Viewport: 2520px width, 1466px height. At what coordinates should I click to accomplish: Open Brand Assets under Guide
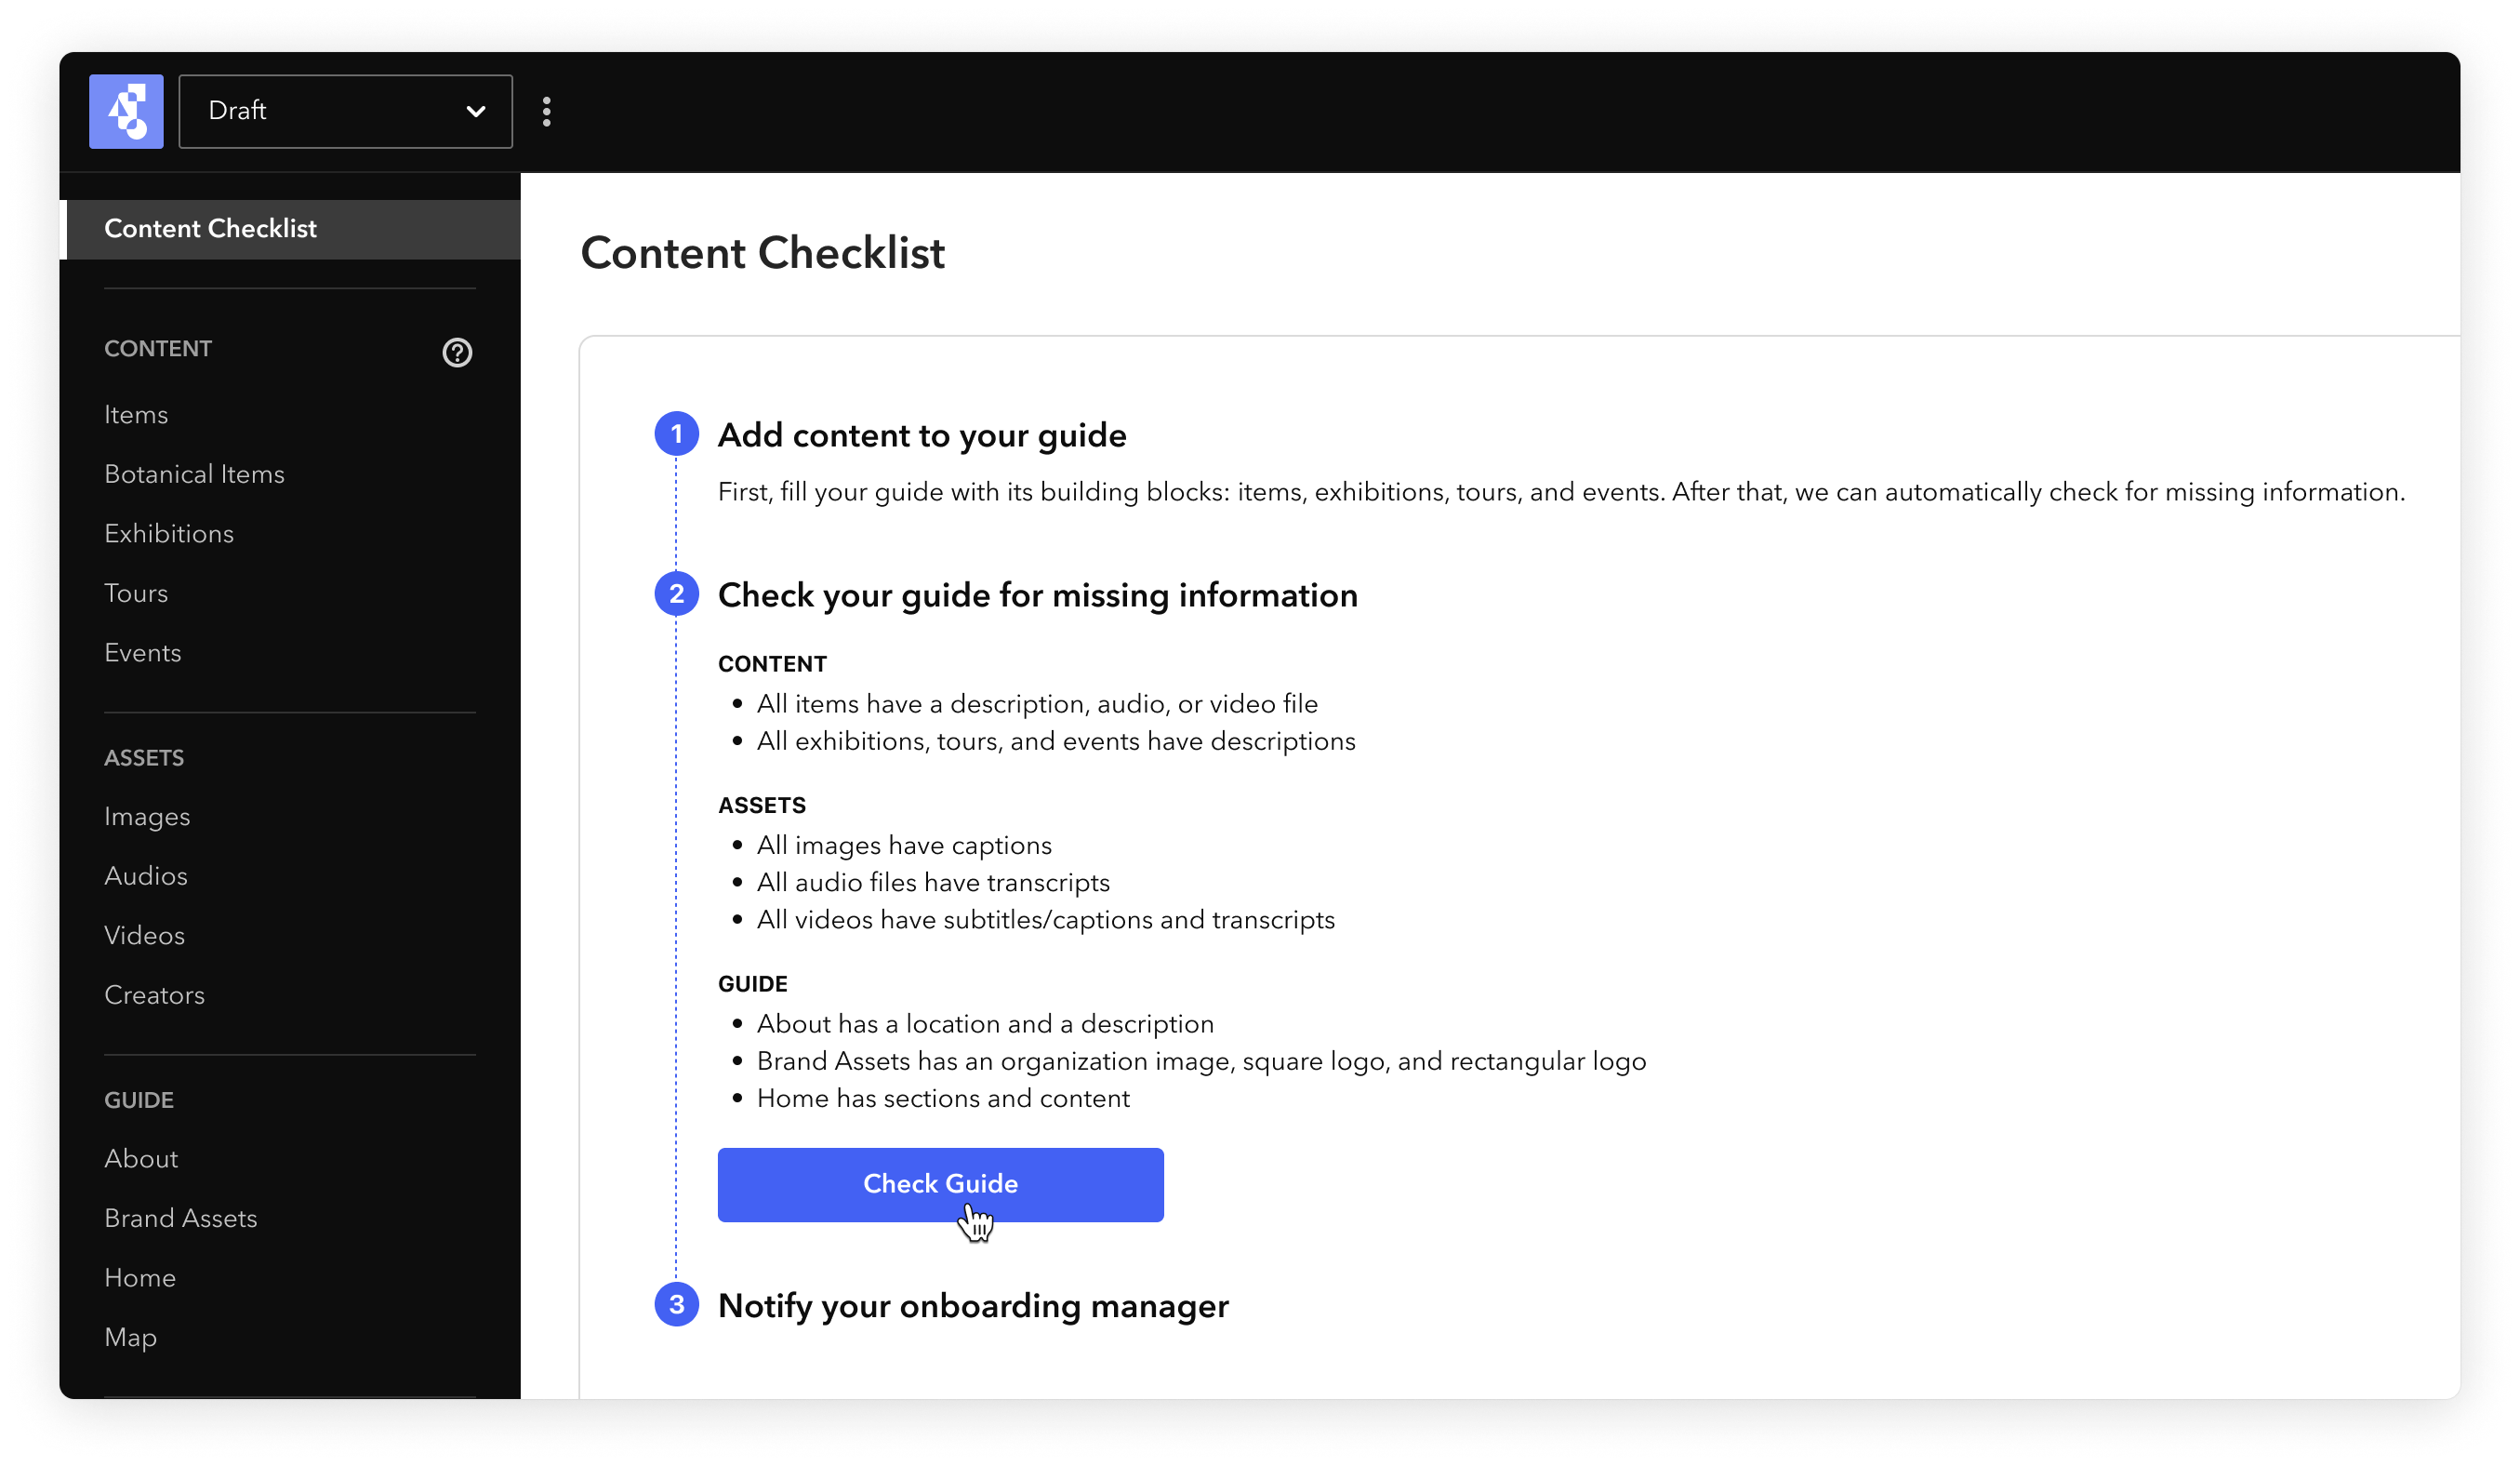coord(181,1218)
